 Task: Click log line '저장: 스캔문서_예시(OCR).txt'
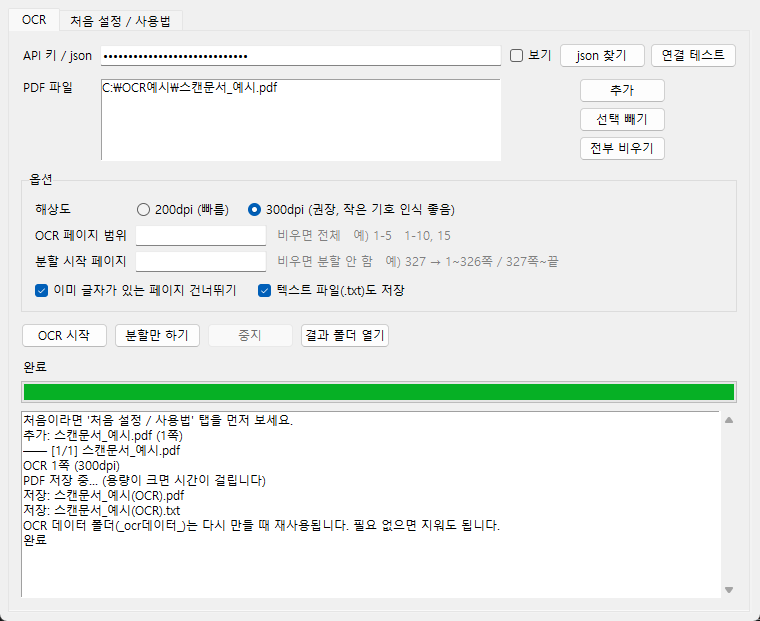[102, 510]
